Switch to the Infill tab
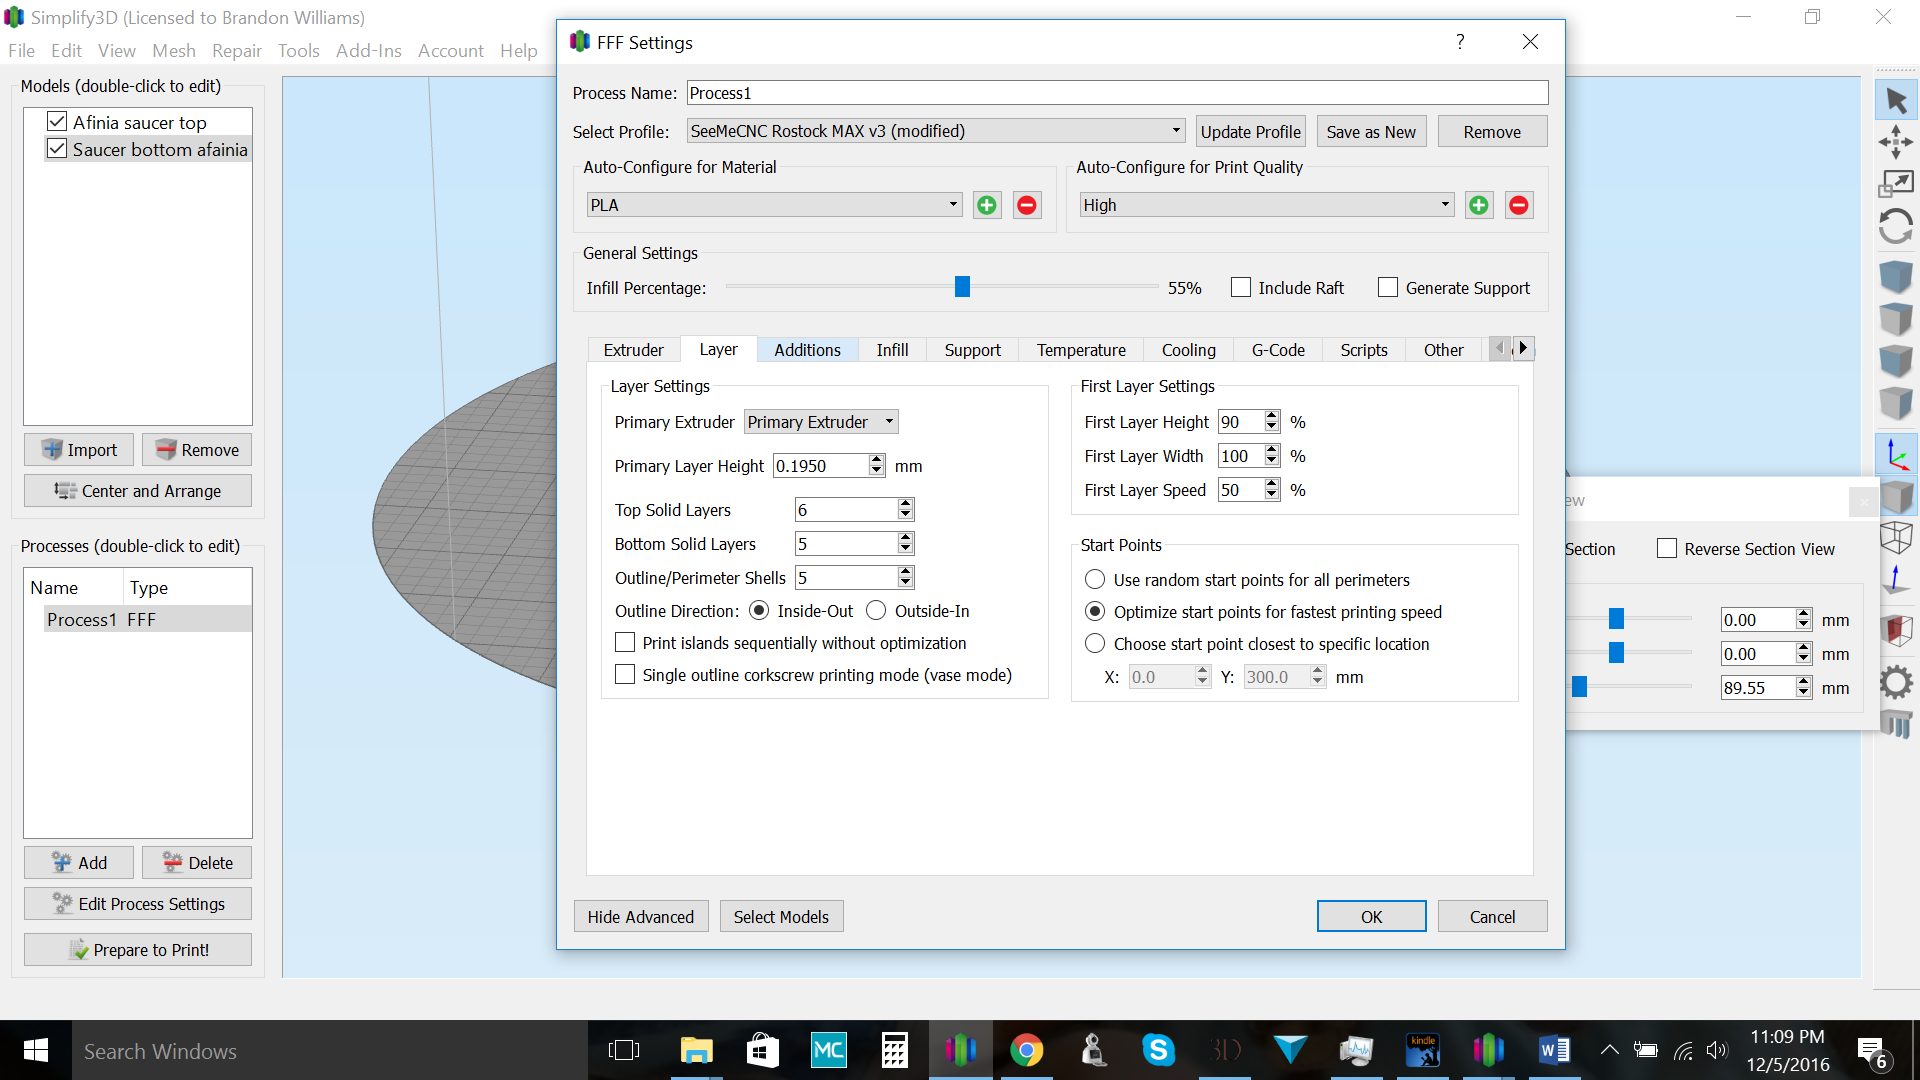The height and width of the screenshot is (1080, 1920). [892, 350]
